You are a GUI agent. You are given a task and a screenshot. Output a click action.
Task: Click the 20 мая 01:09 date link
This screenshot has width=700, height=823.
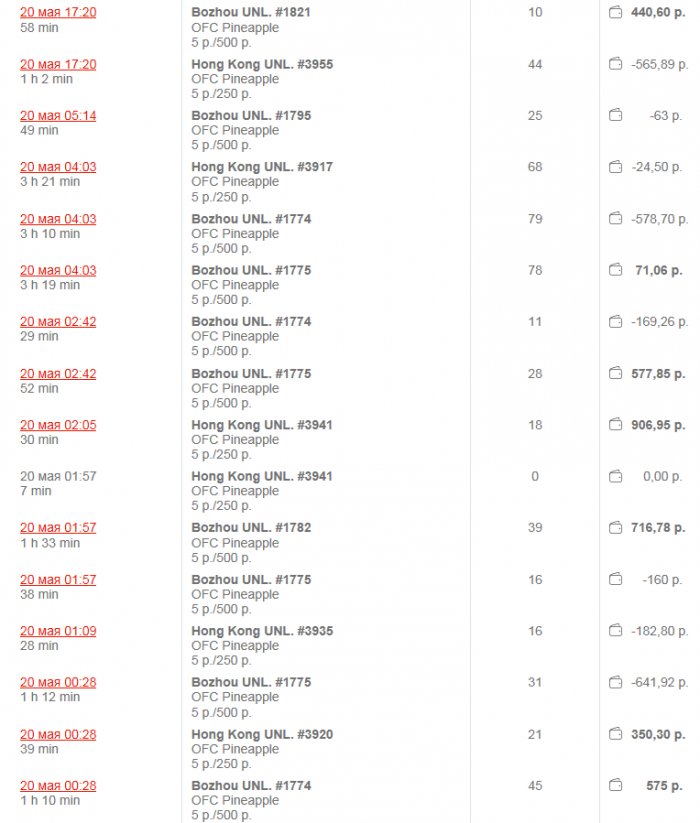click(58, 631)
